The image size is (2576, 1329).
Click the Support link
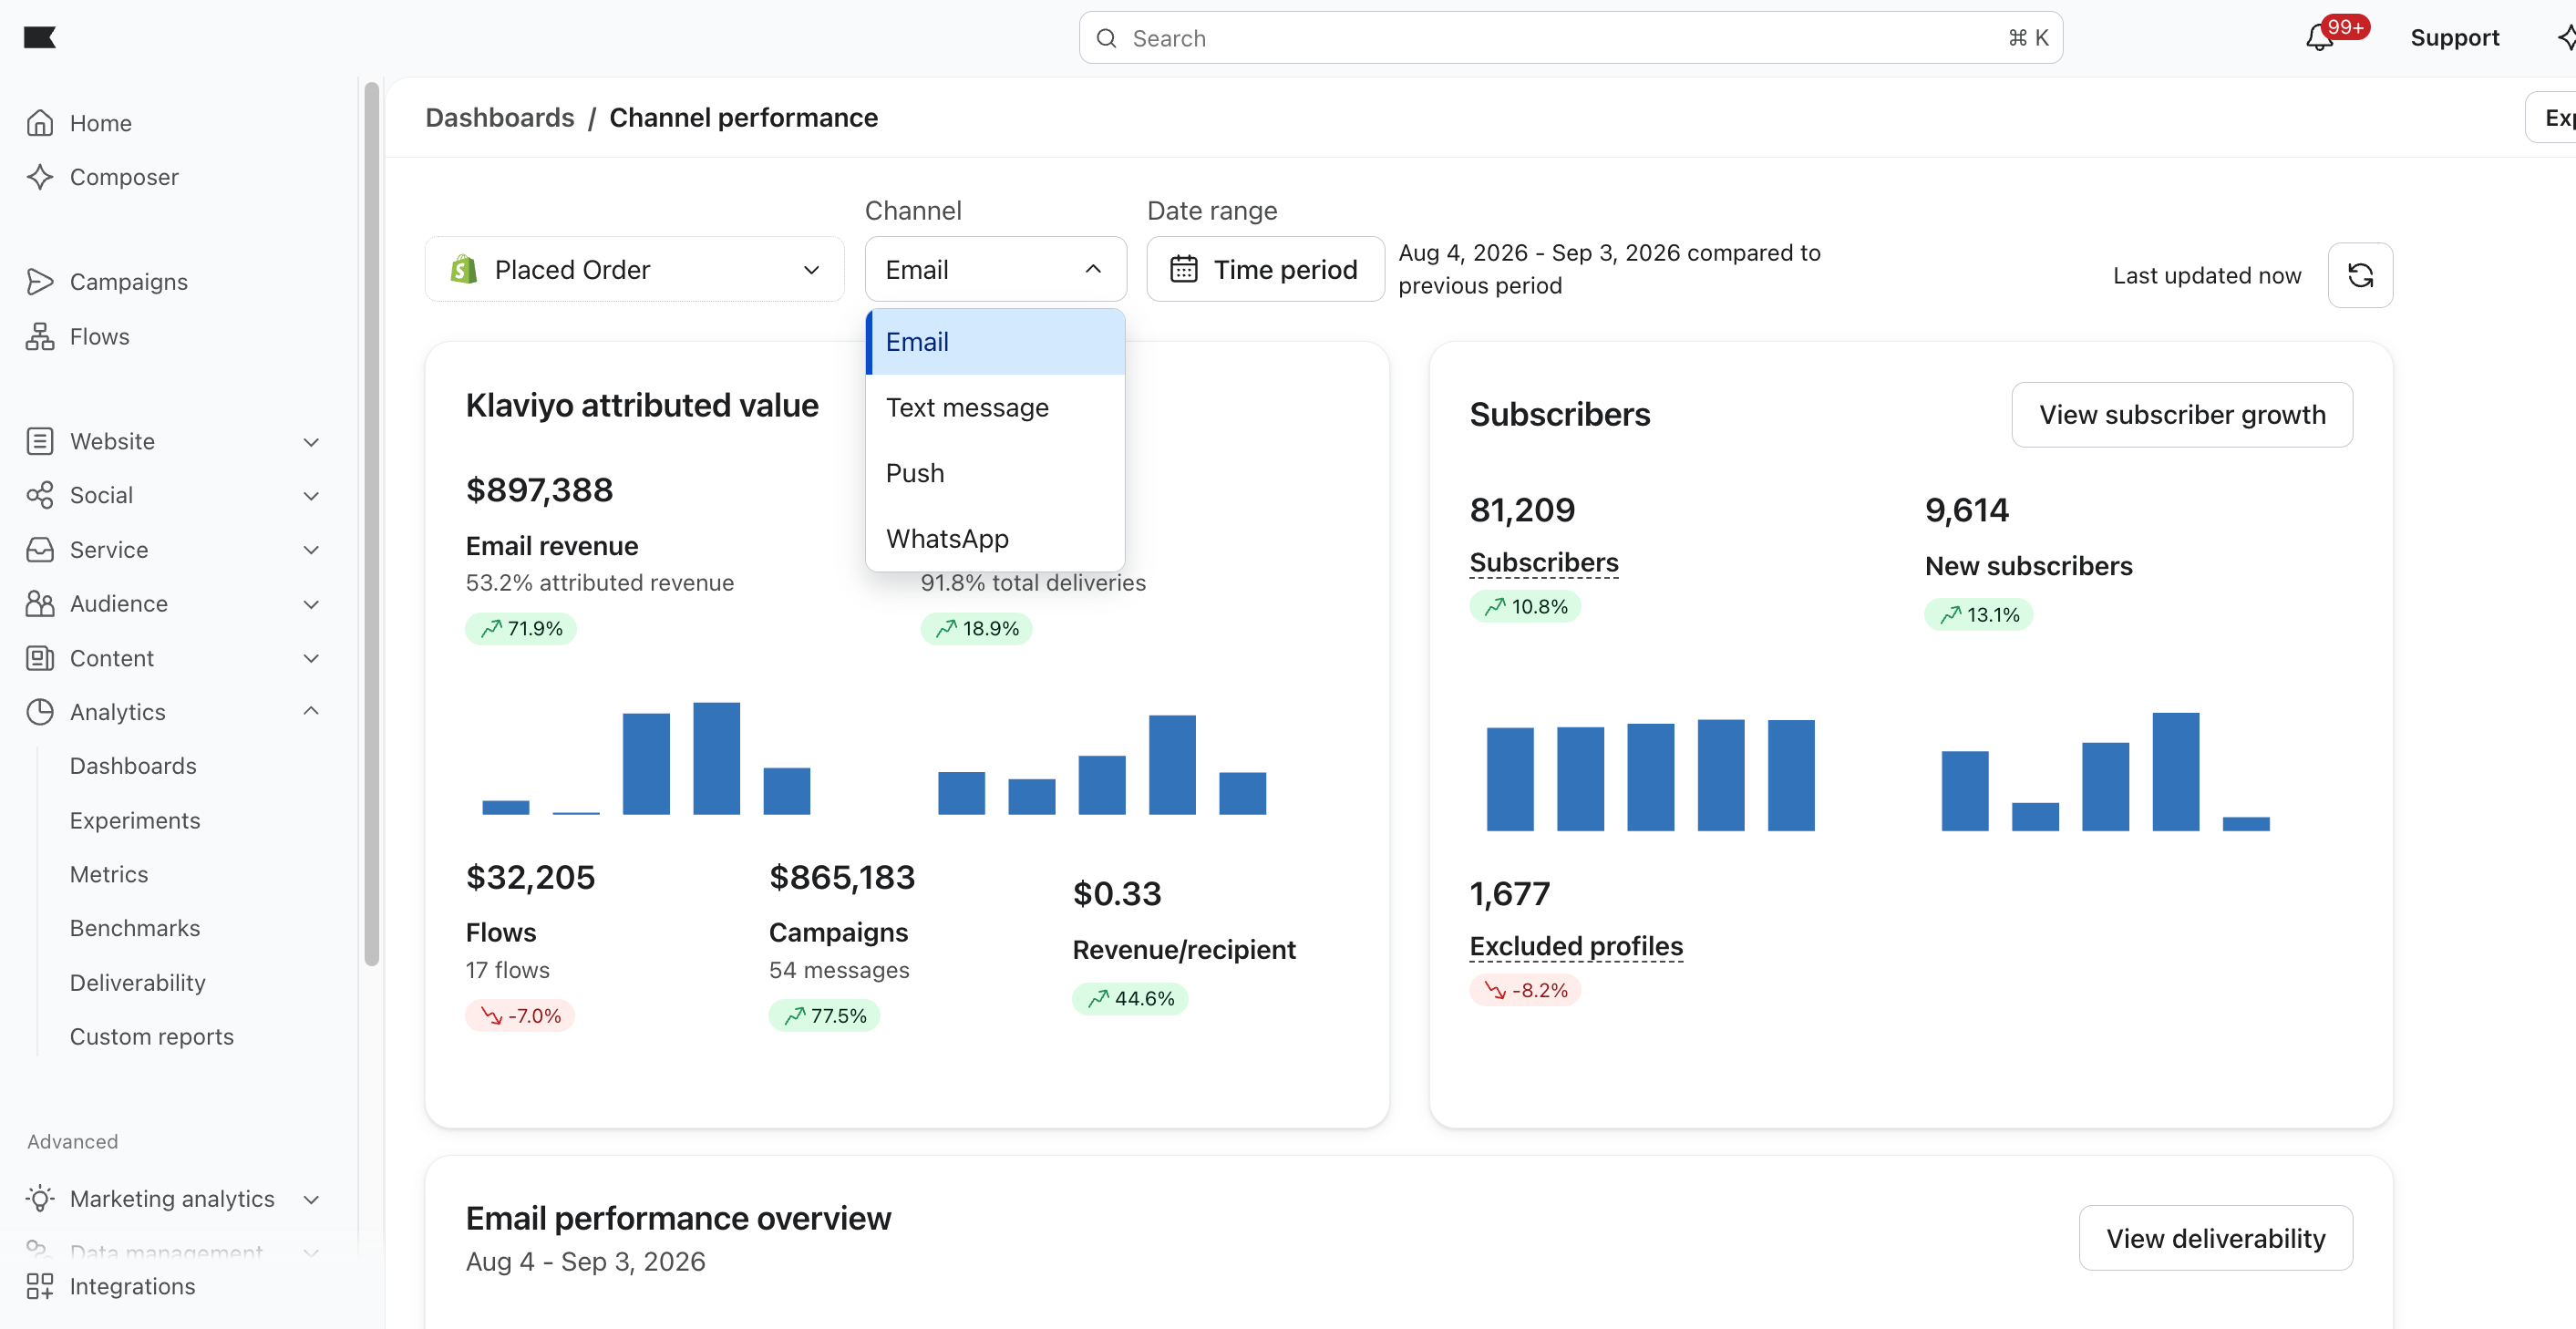point(2454,38)
